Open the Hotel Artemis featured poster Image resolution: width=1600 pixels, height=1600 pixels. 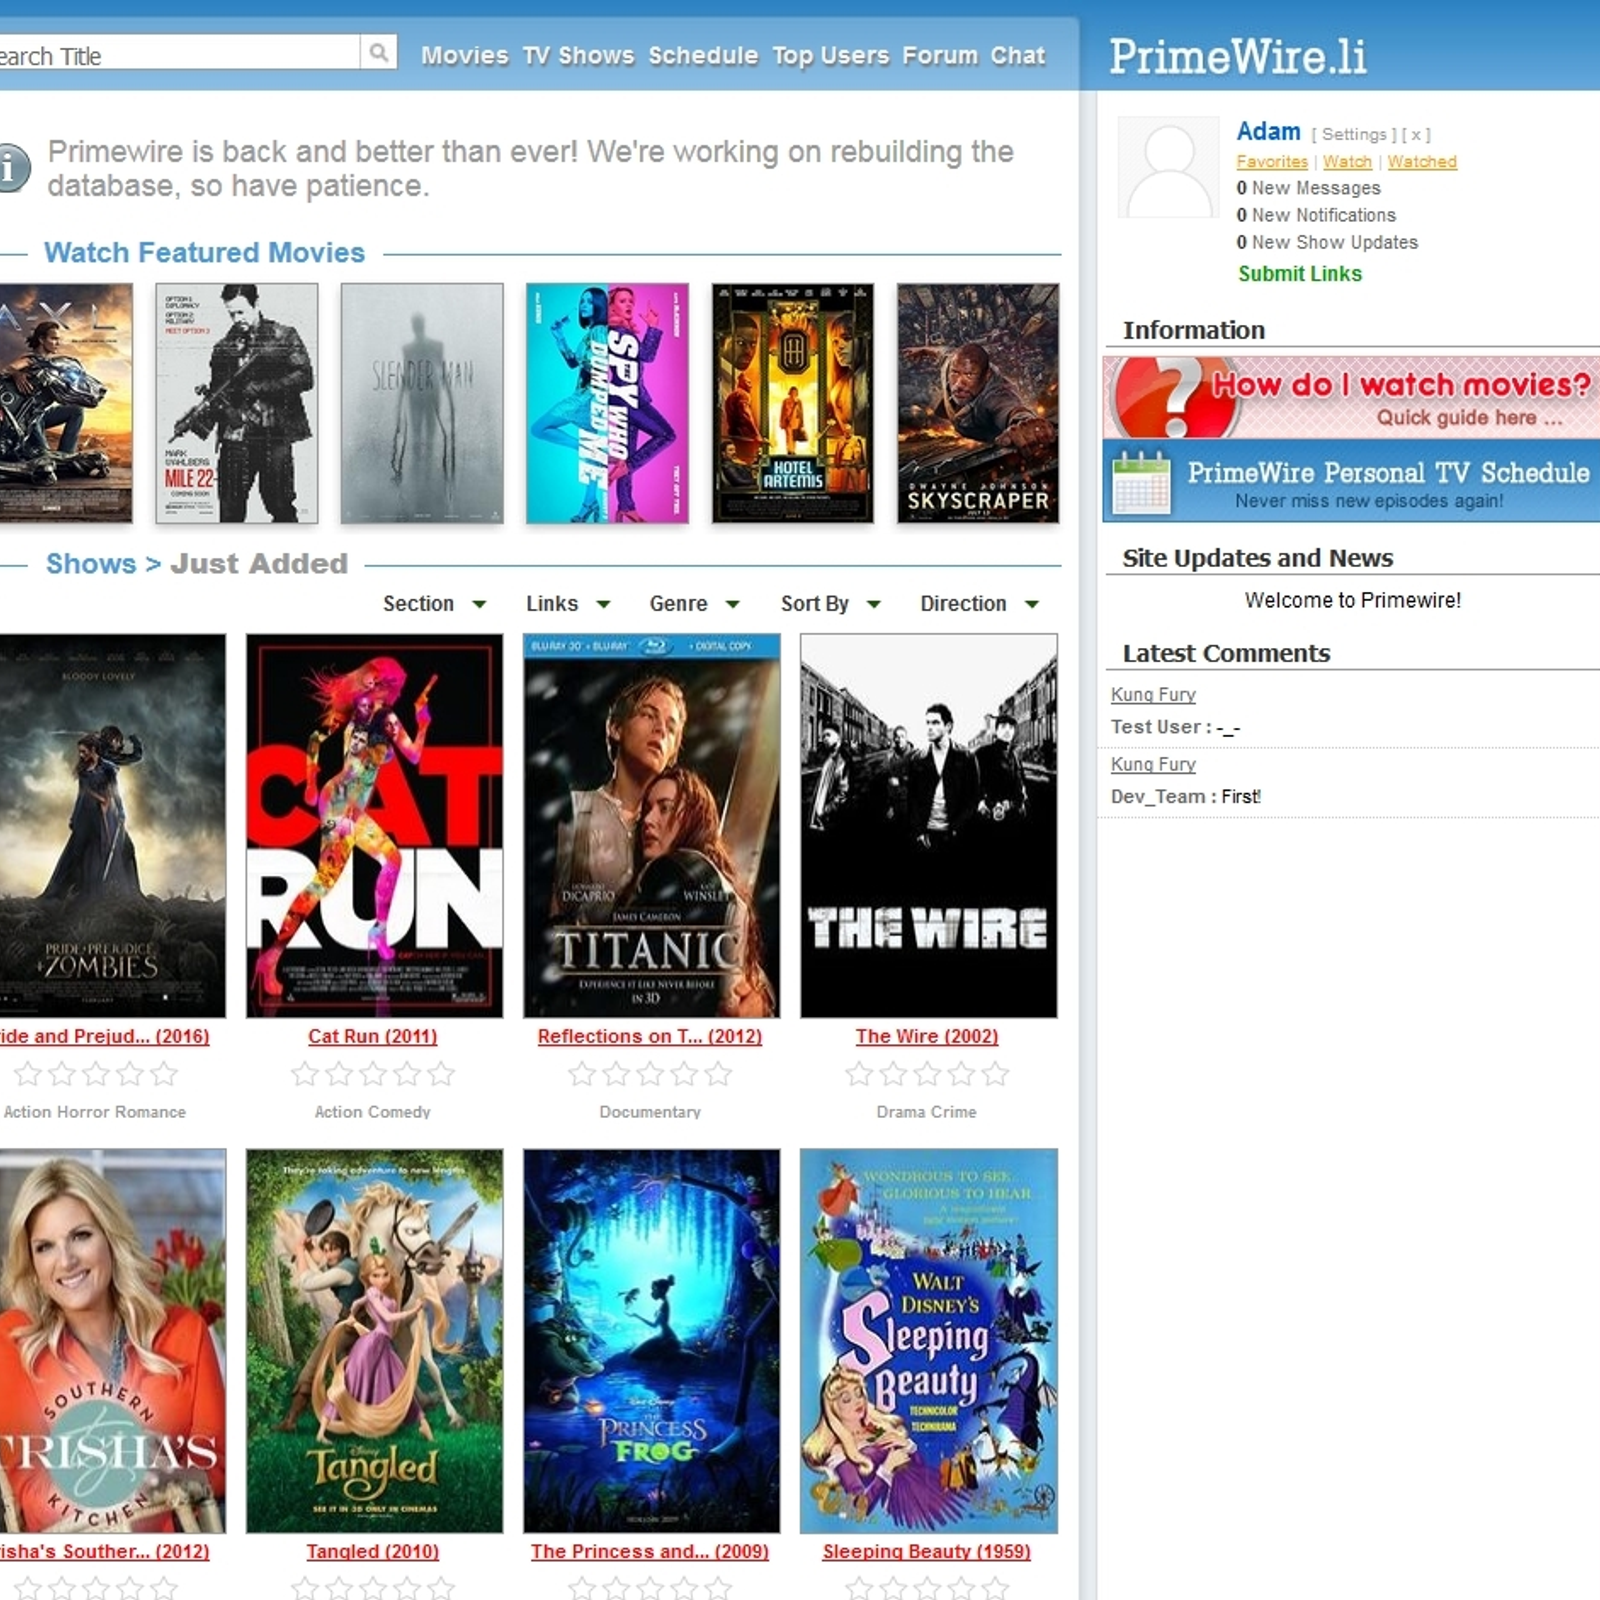[792, 403]
